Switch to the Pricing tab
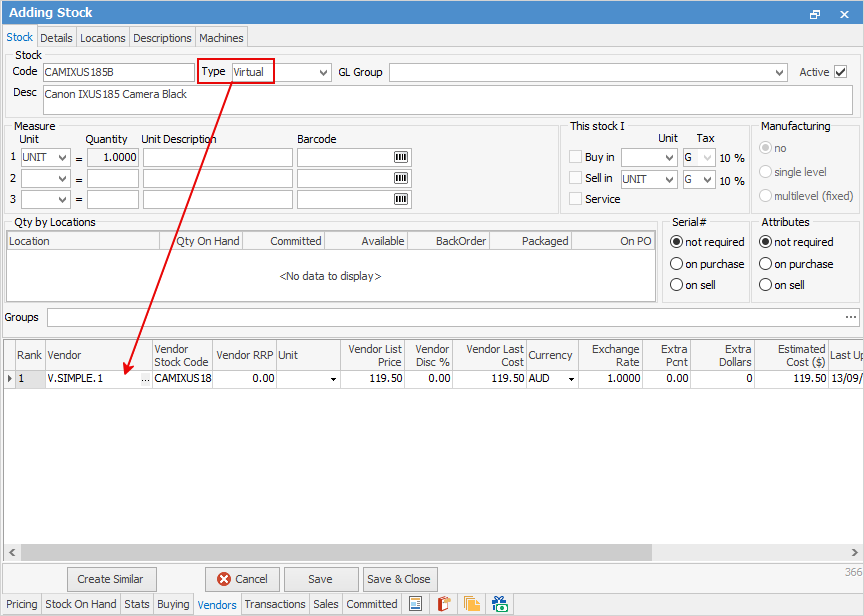864x616 pixels. pos(21,604)
